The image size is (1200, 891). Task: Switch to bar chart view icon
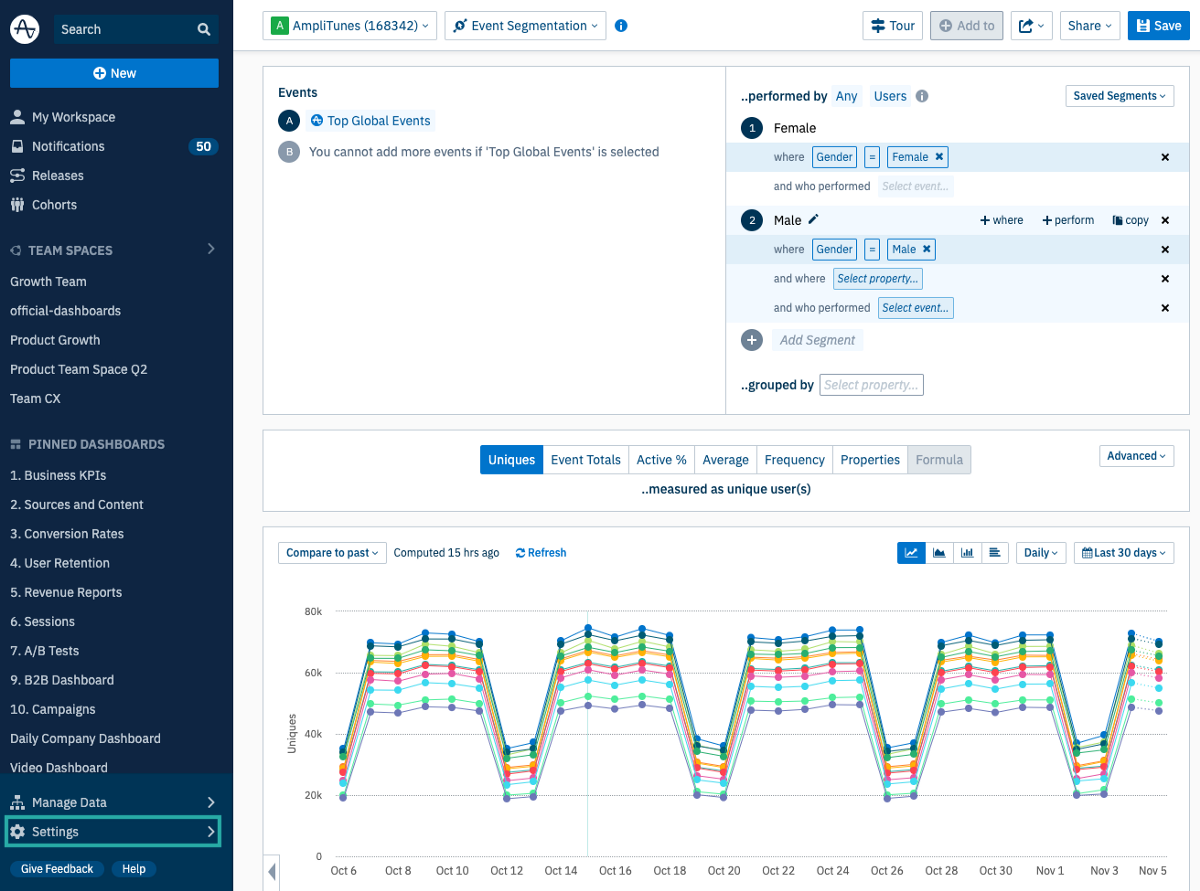tap(967, 552)
